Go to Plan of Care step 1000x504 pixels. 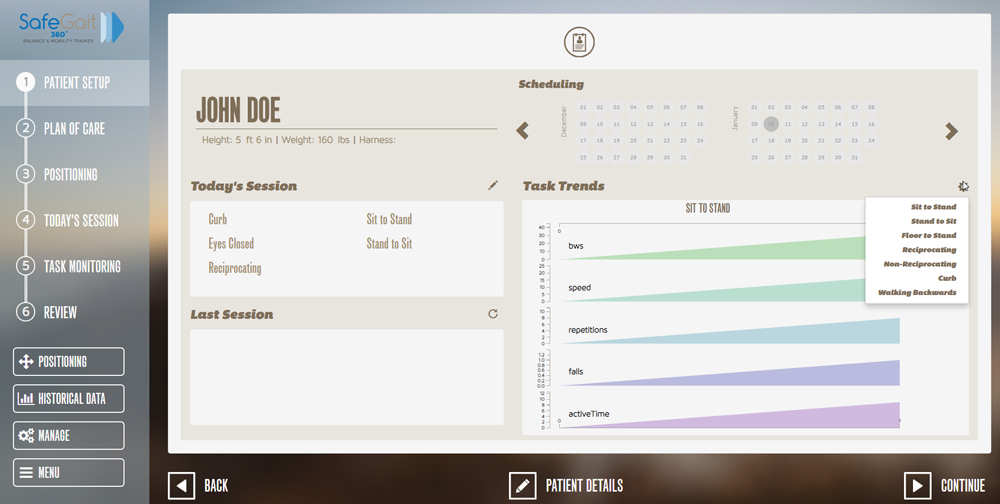pyautogui.click(x=73, y=128)
